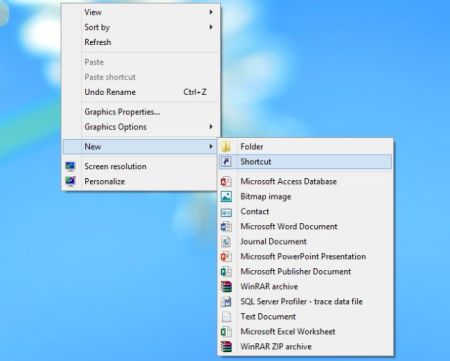Screen dimensions: 450x361
Task: Create a new Microsoft Access Database
Action: pos(305,182)
